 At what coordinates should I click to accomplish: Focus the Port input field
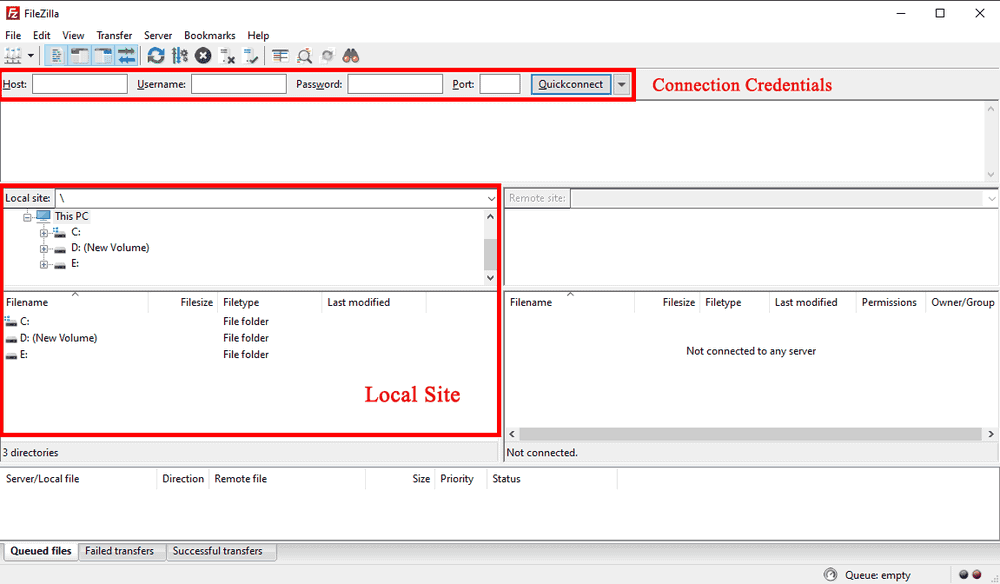(500, 84)
